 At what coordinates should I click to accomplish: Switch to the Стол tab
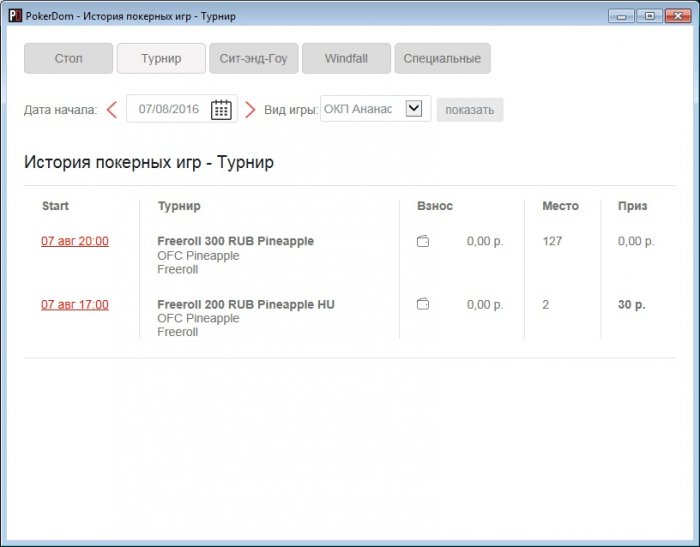click(x=68, y=59)
